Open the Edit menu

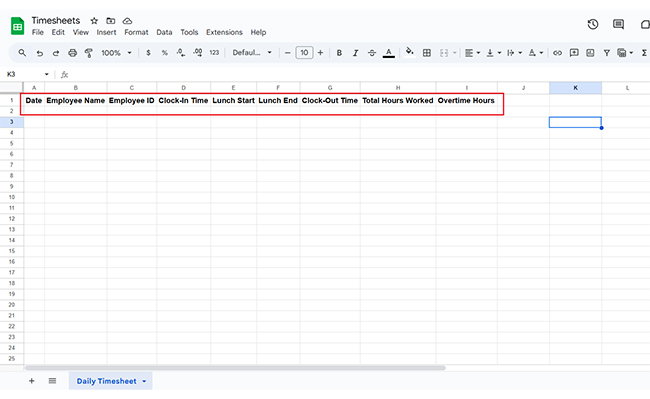tap(58, 32)
